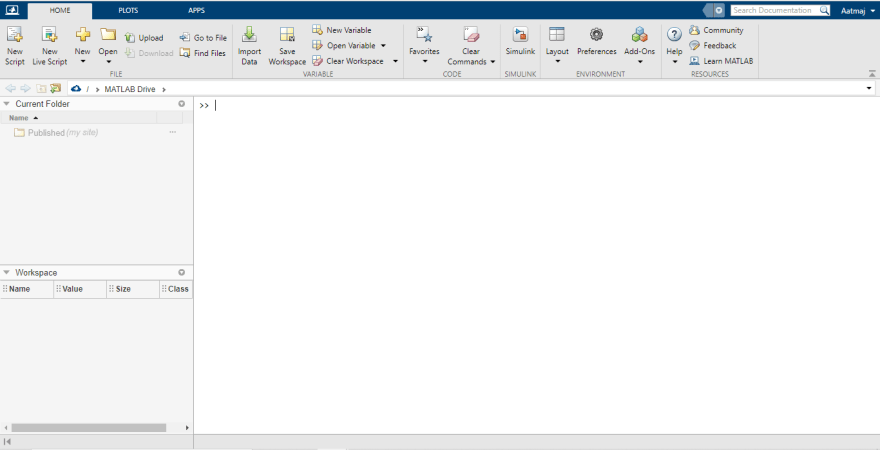
Task: Create a New Variable
Action: pyautogui.click(x=342, y=30)
